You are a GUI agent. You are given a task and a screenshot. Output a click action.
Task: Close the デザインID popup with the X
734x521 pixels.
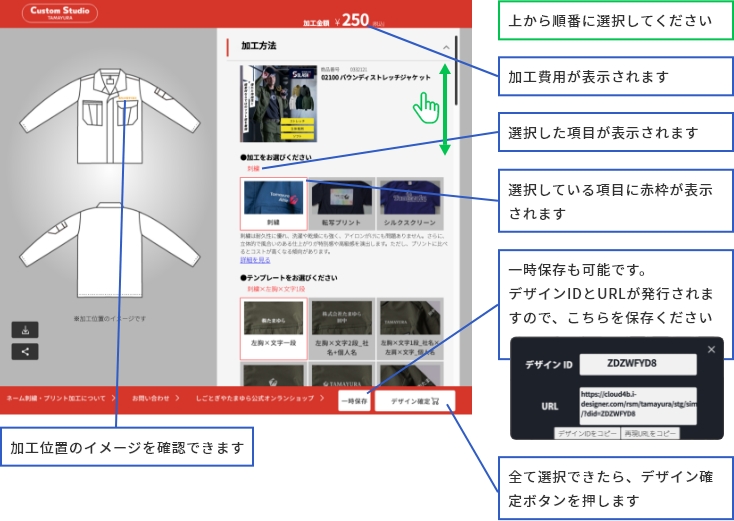pyautogui.click(x=711, y=349)
